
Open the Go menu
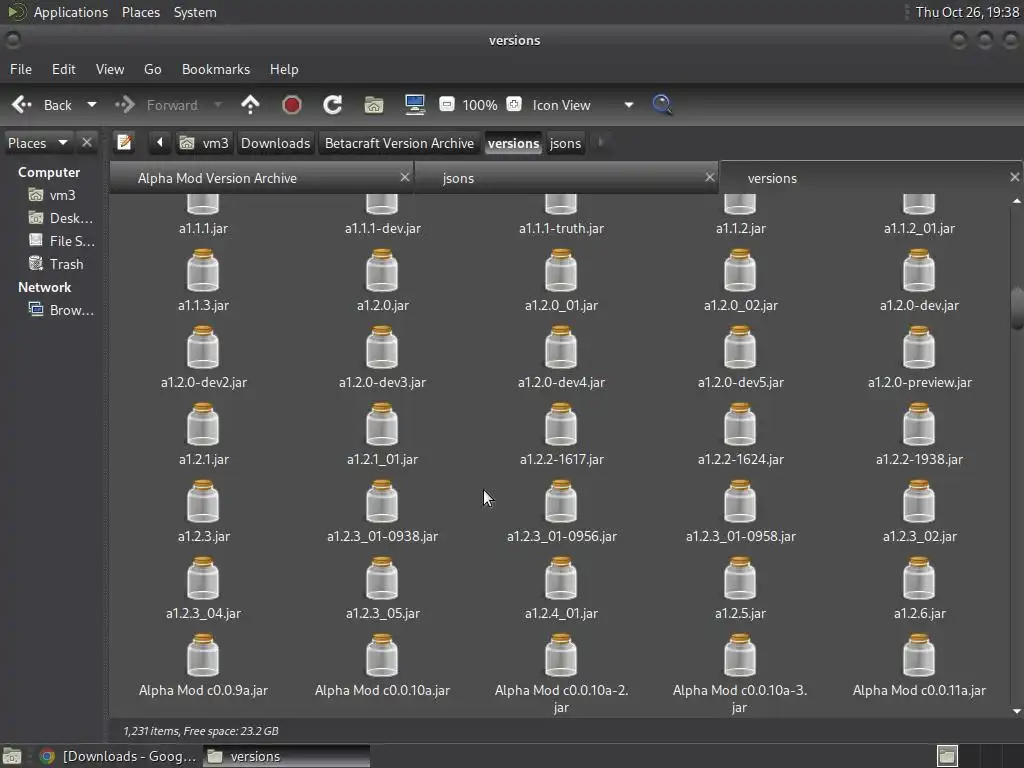(x=152, y=69)
